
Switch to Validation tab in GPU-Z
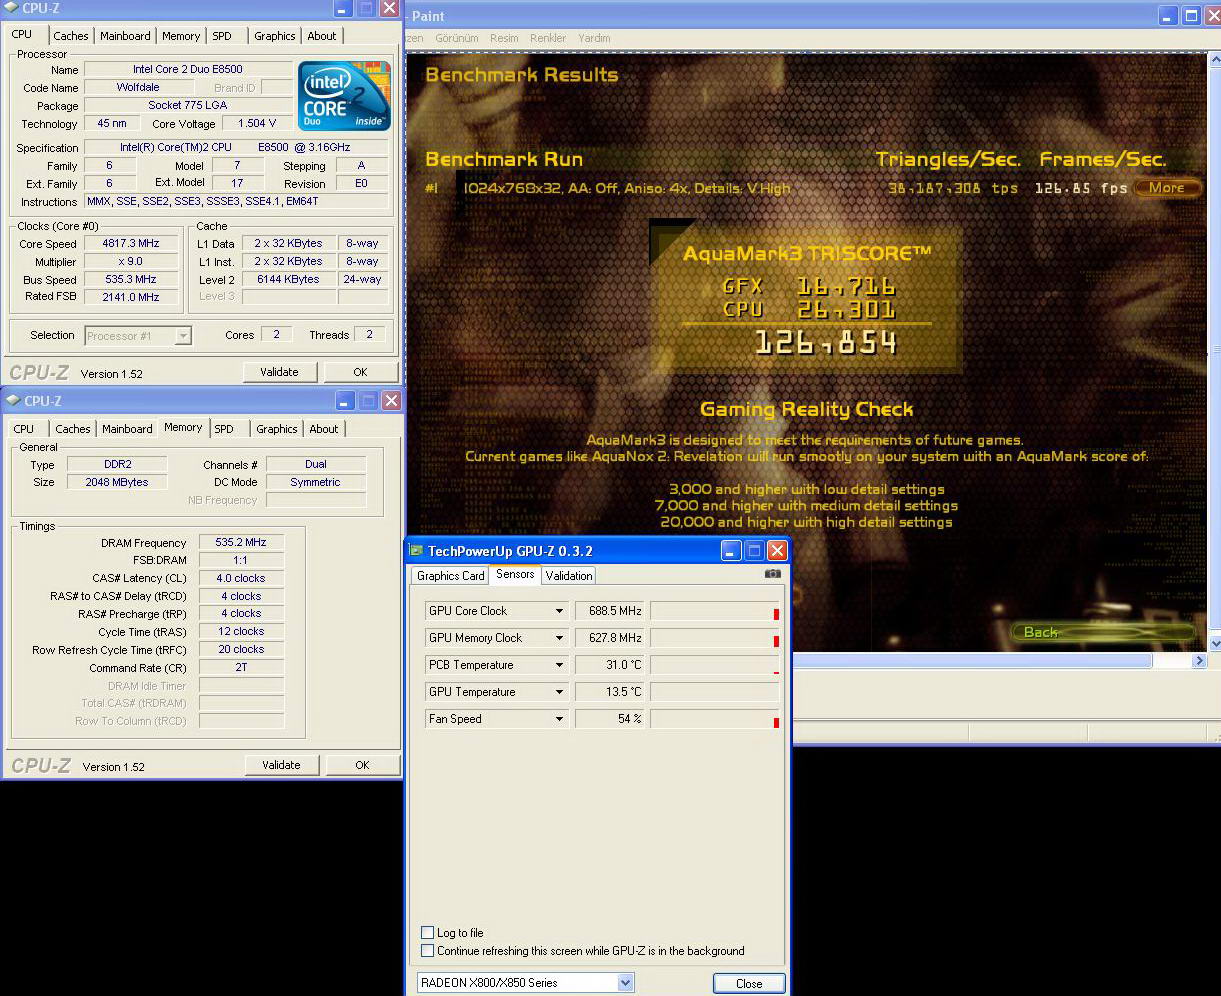[569, 576]
